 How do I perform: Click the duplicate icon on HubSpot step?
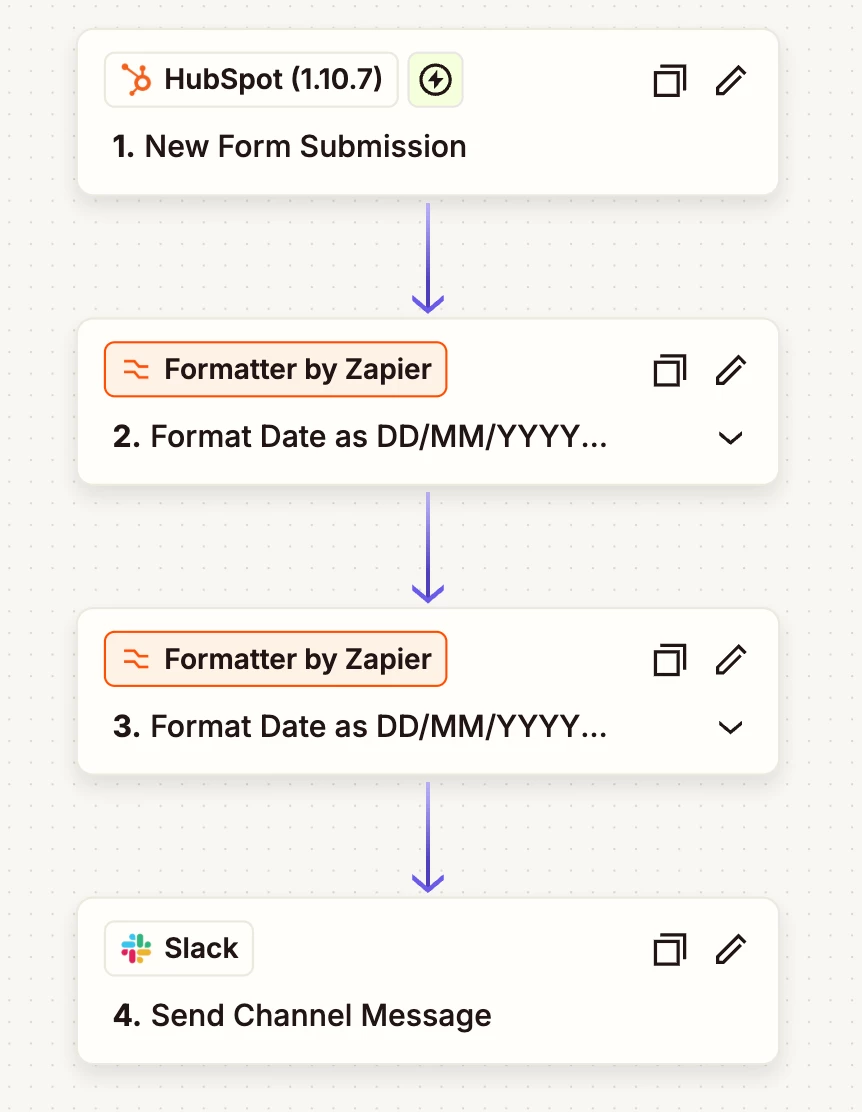point(670,80)
